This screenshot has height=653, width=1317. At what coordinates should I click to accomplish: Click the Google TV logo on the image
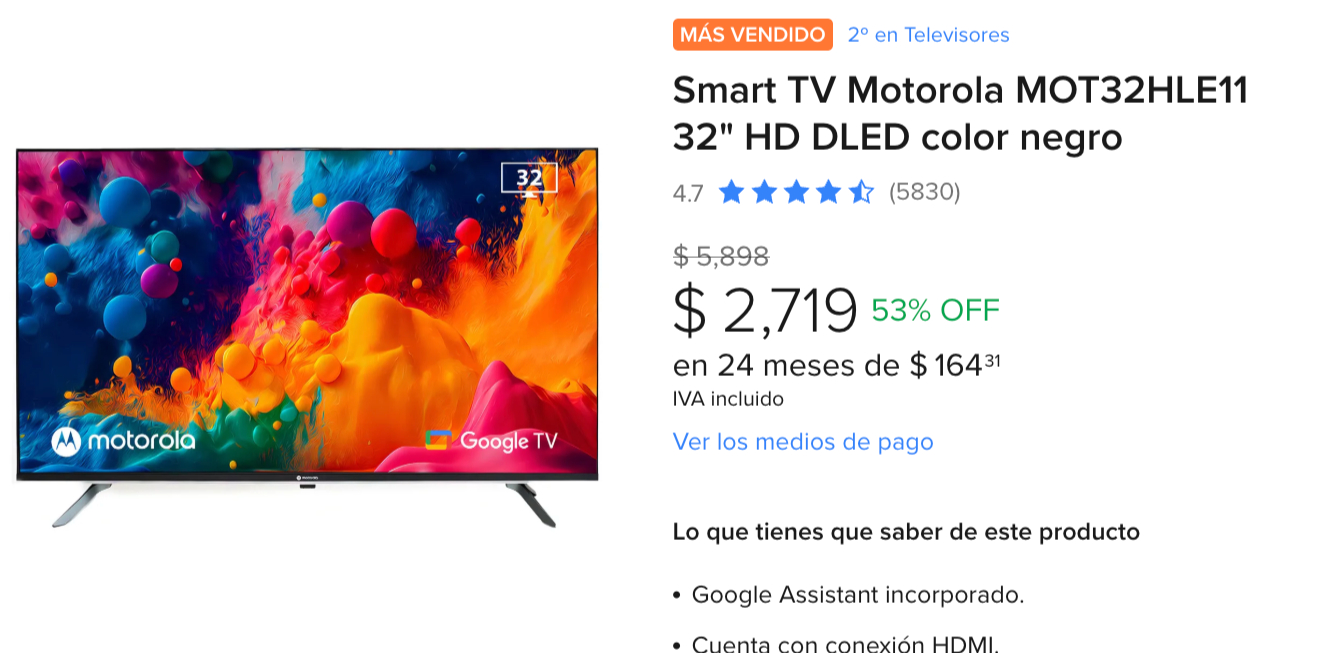point(491,441)
